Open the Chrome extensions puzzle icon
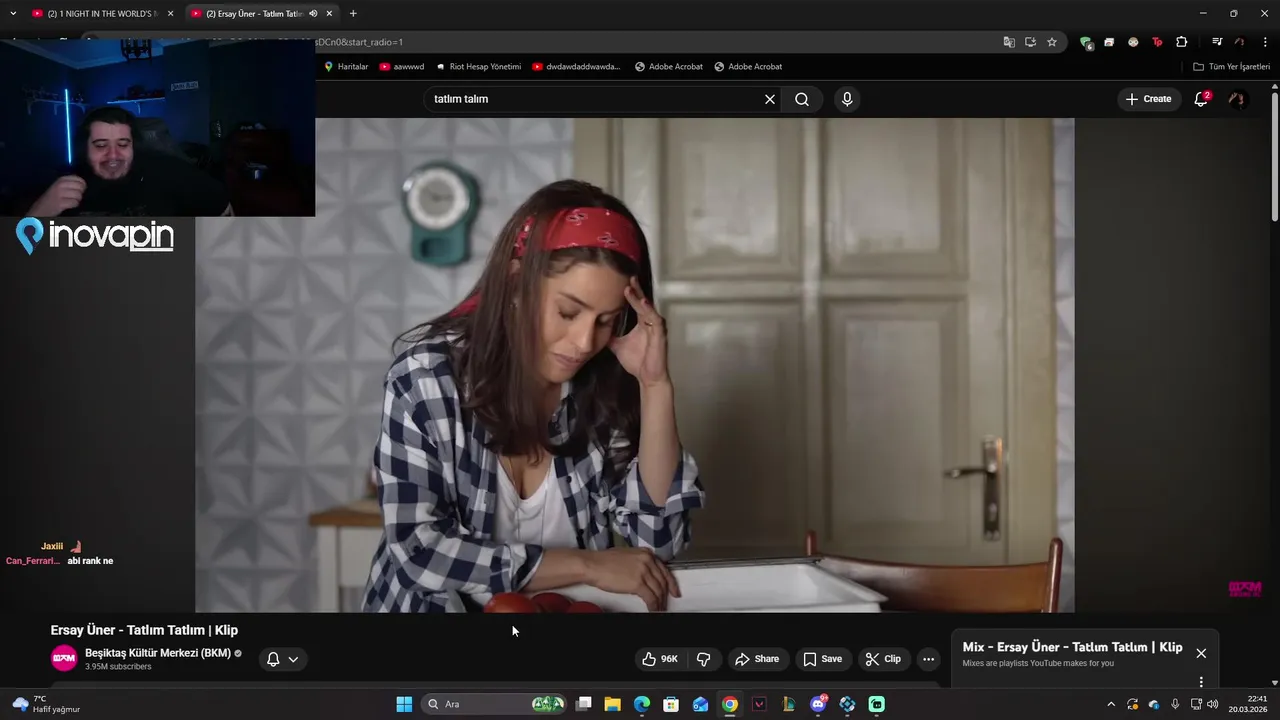Image resolution: width=1280 pixels, height=720 pixels. tap(1181, 42)
